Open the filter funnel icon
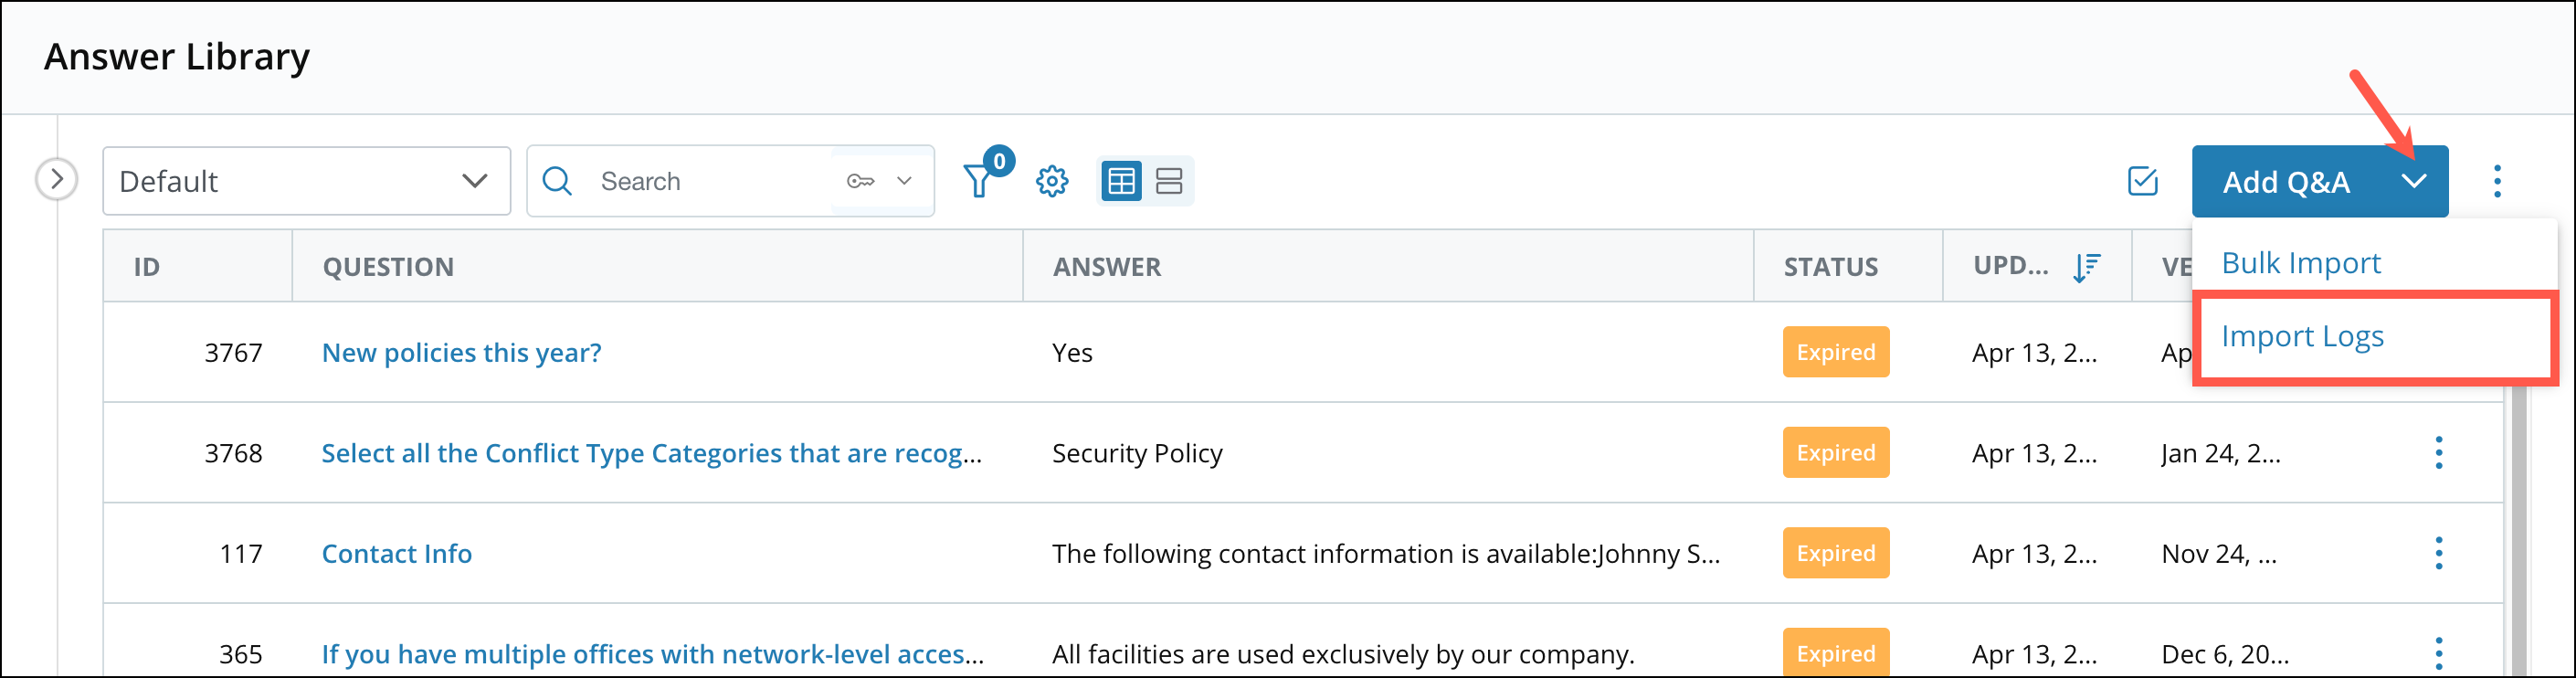 pos(979,181)
